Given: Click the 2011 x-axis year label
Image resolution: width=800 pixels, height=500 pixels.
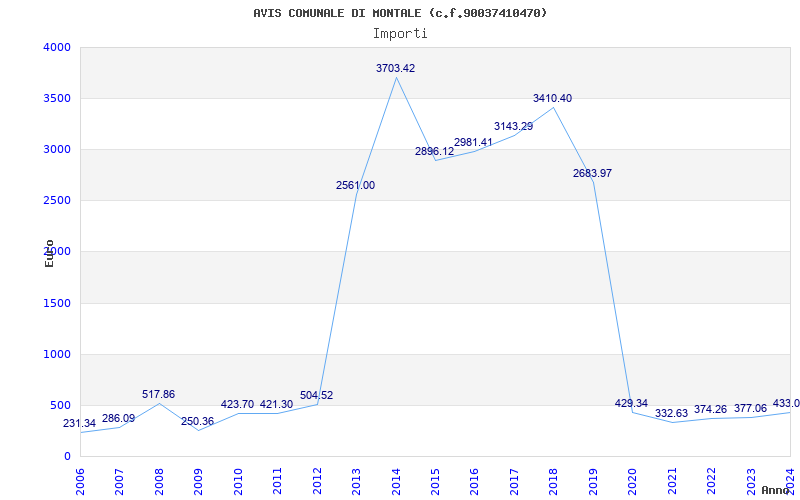Looking at the screenshot, I should point(277,481).
